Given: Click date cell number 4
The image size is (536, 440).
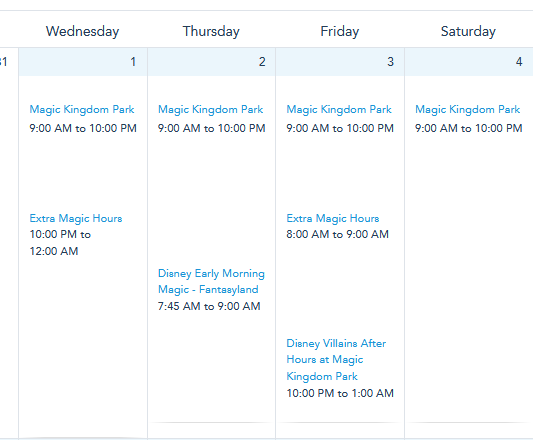Looking at the screenshot, I should click(x=469, y=62).
